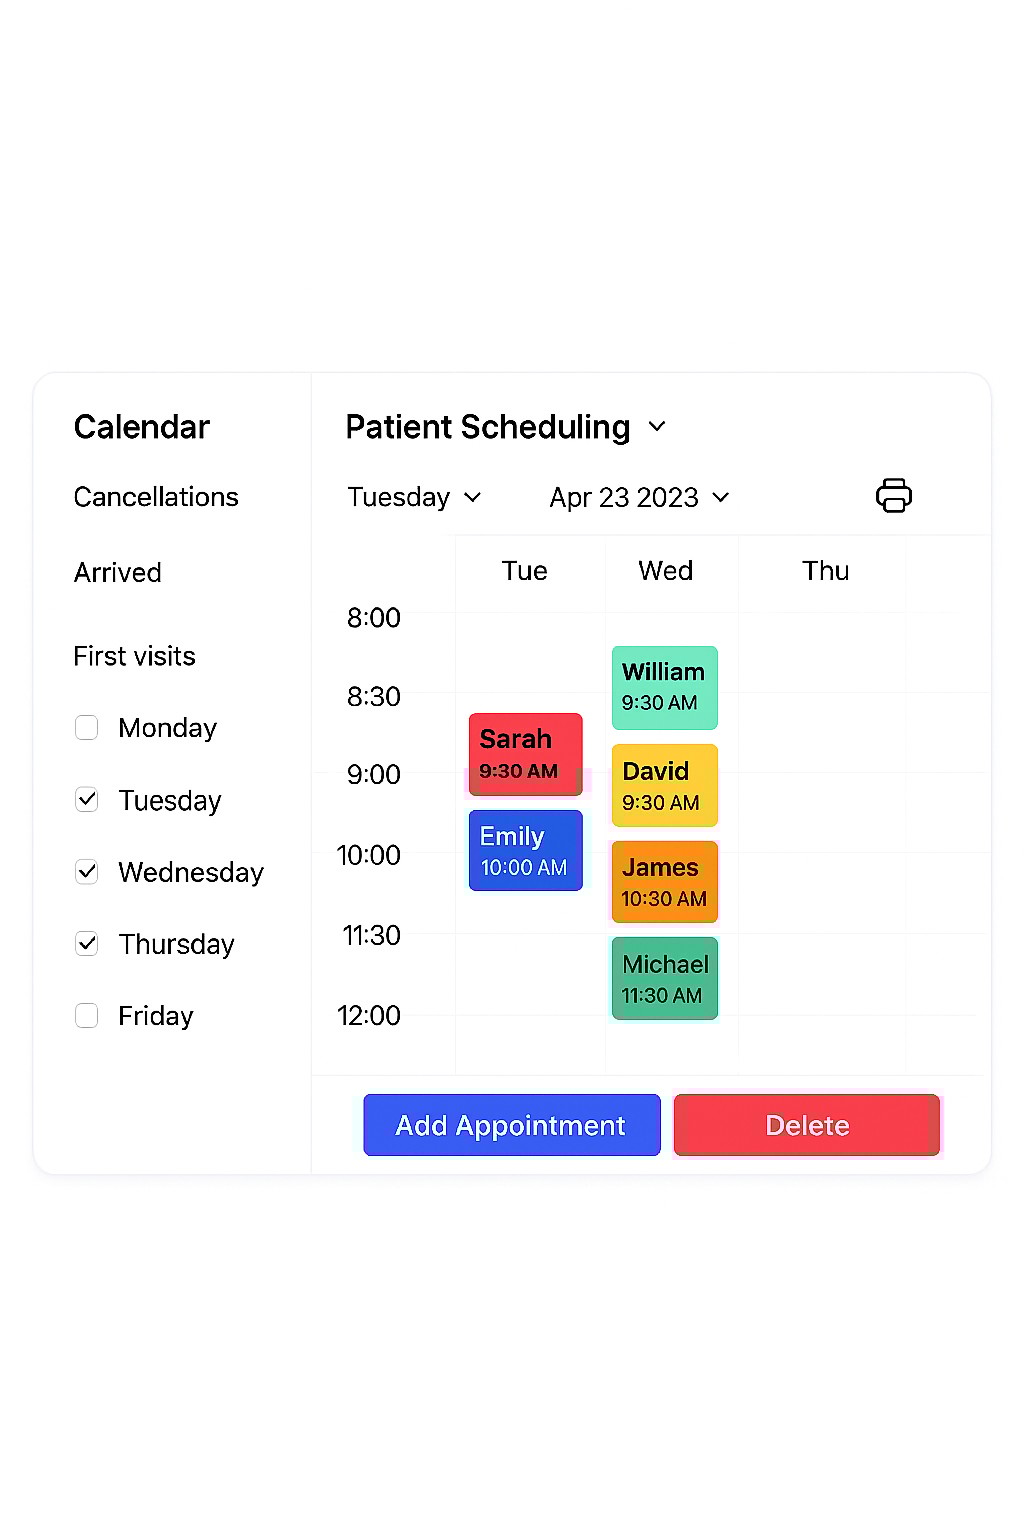The height and width of the screenshot is (1536, 1024).
Task: Select Michael's 11:30 AM appointment
Action: 664,978
